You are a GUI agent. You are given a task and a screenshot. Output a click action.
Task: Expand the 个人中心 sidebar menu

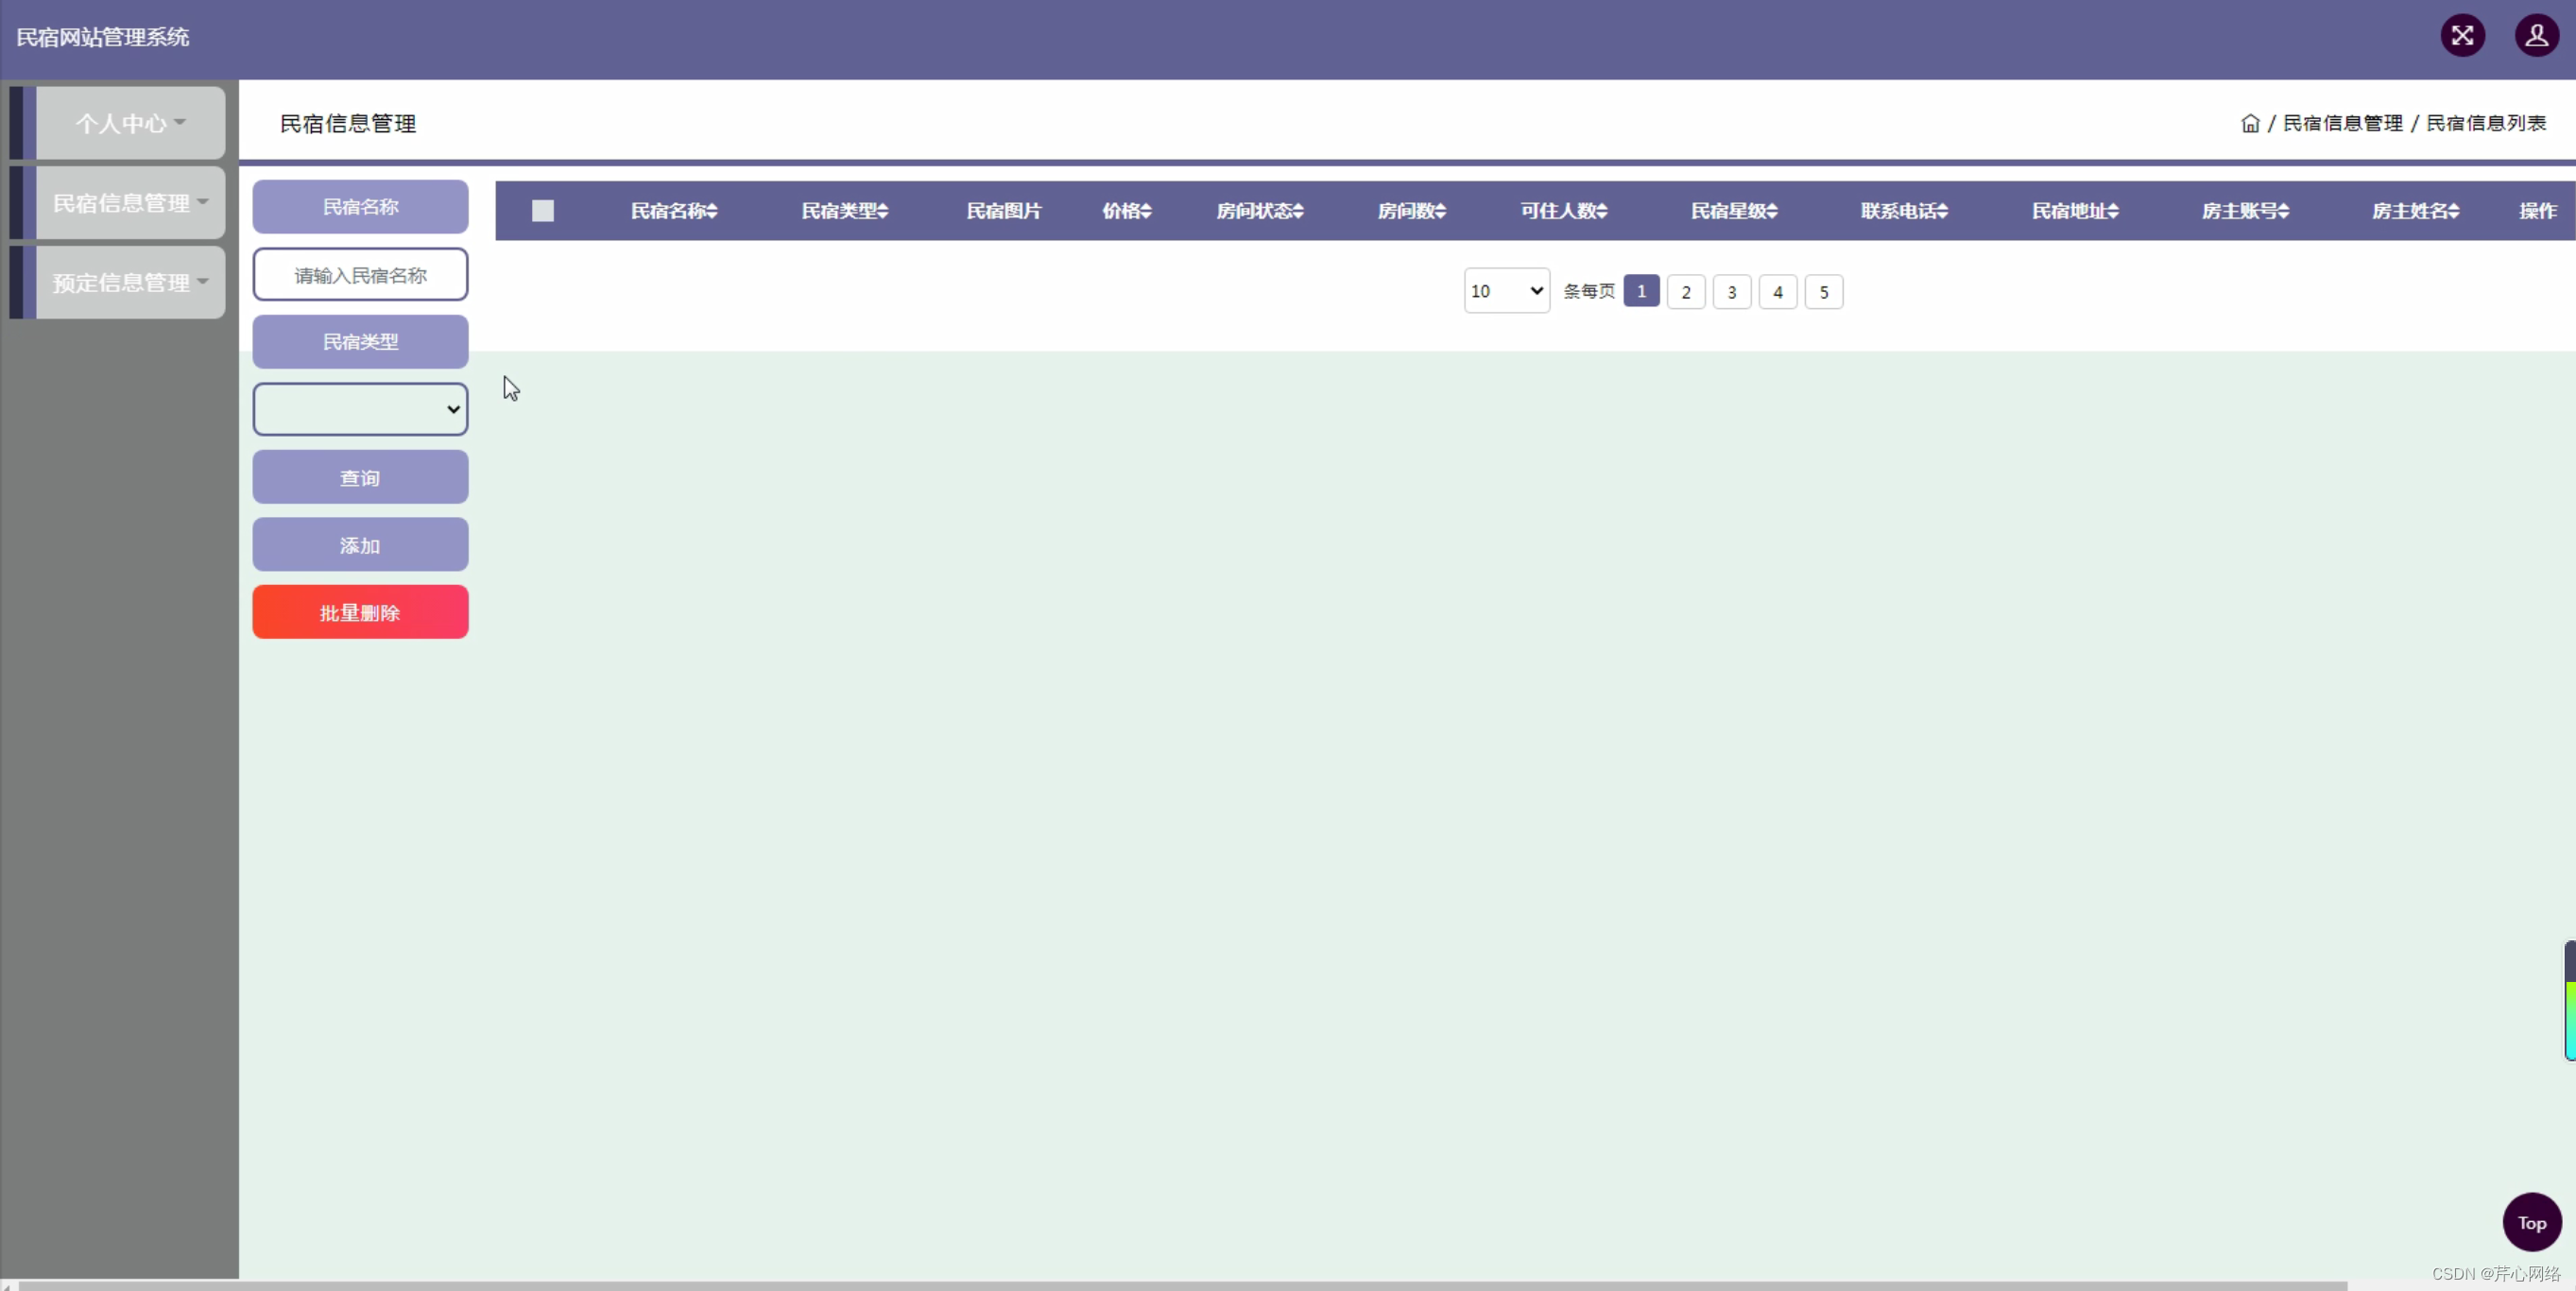coord(130,123)
